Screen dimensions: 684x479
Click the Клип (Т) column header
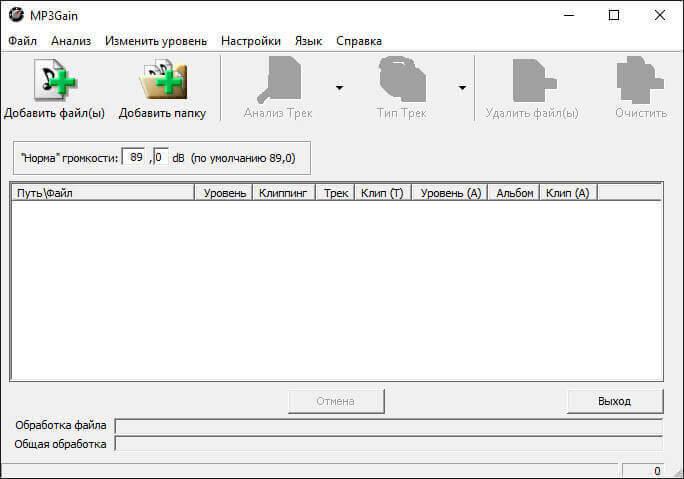coord(383,193)
